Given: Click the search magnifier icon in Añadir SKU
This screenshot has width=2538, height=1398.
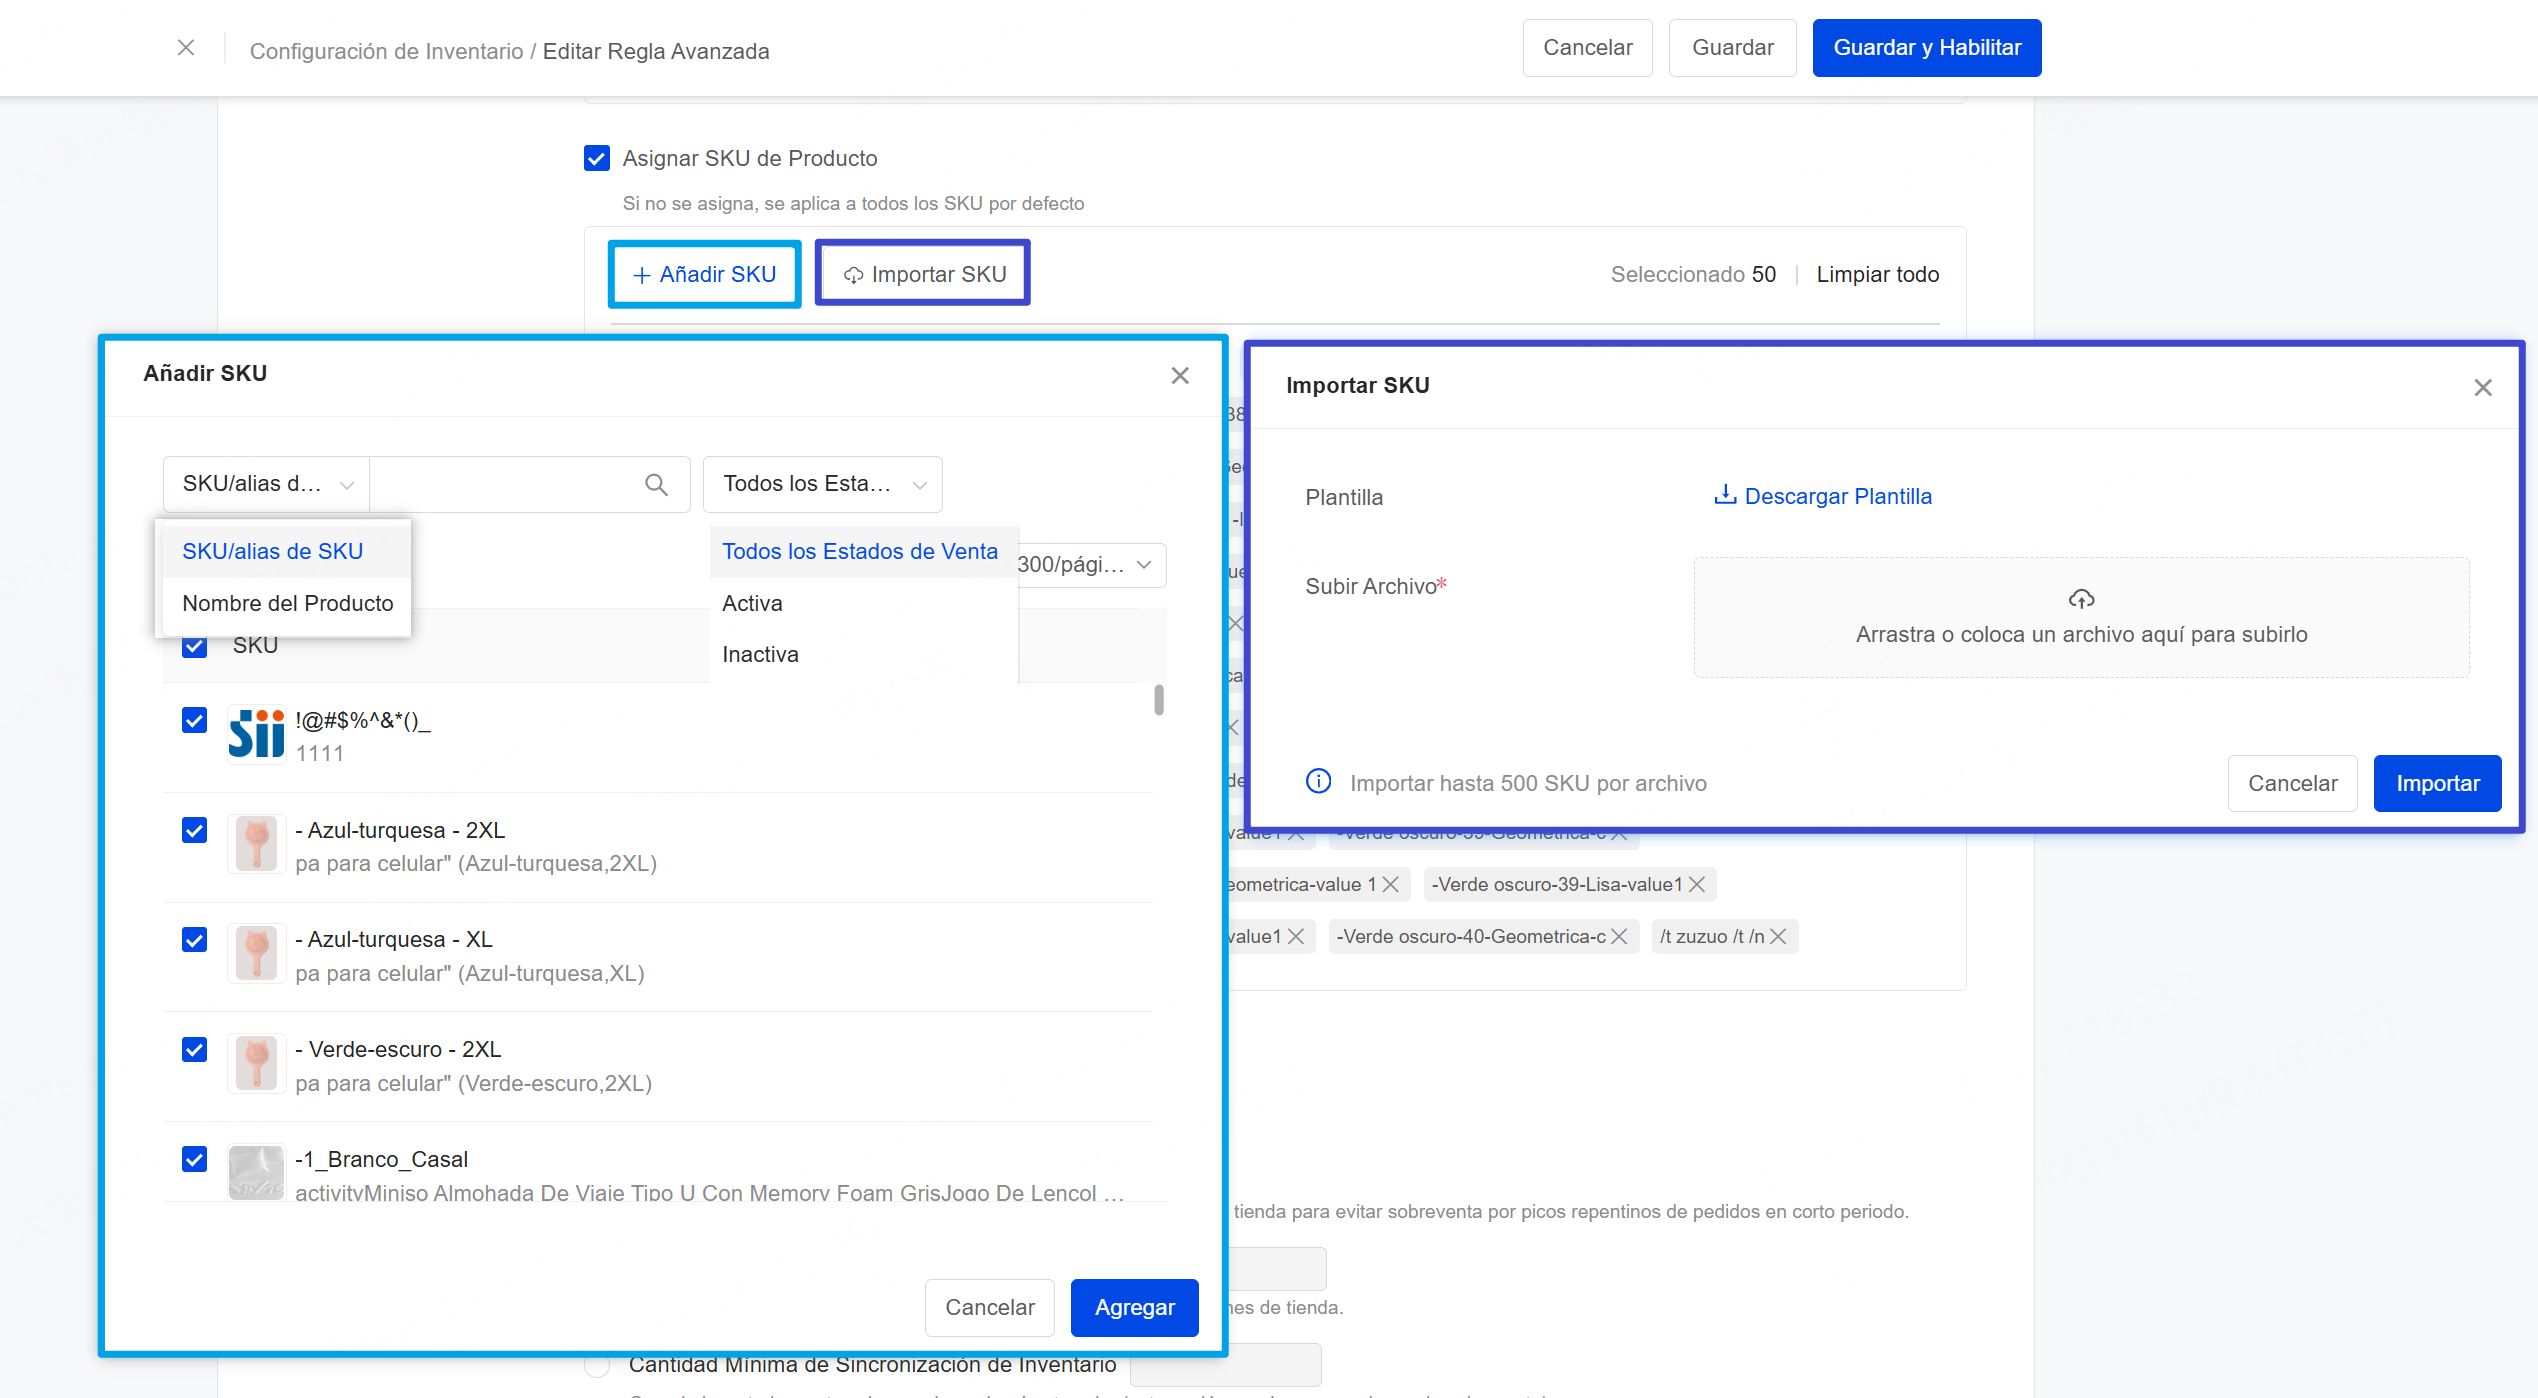Looking at the screenshot, I should pos(656,485).
